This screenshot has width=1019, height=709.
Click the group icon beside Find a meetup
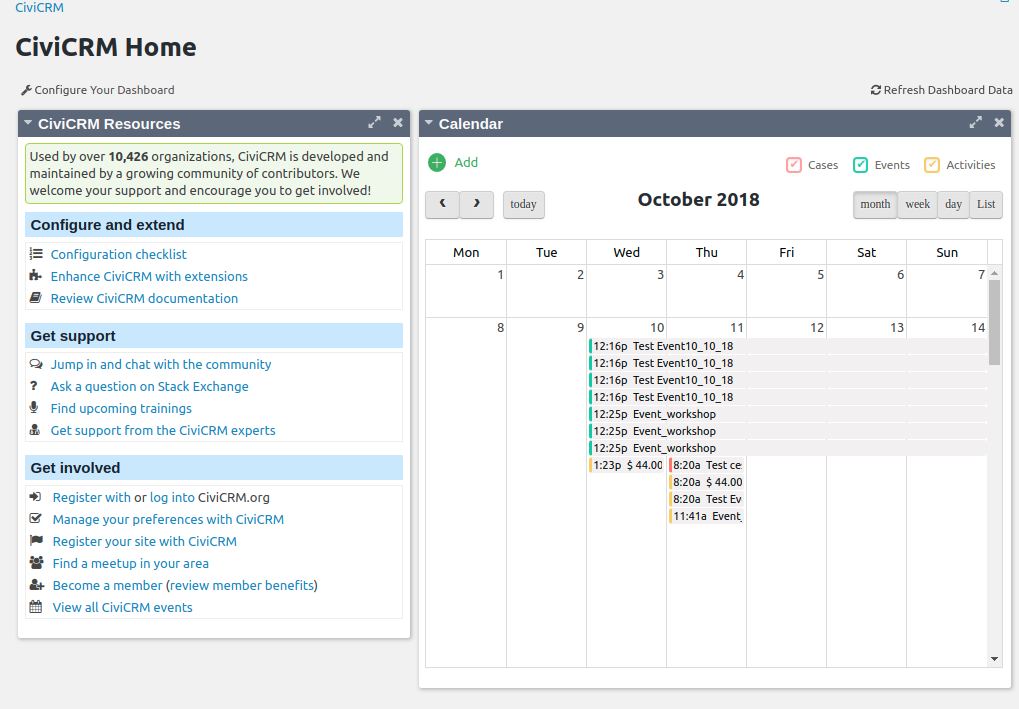pos(37,563)
